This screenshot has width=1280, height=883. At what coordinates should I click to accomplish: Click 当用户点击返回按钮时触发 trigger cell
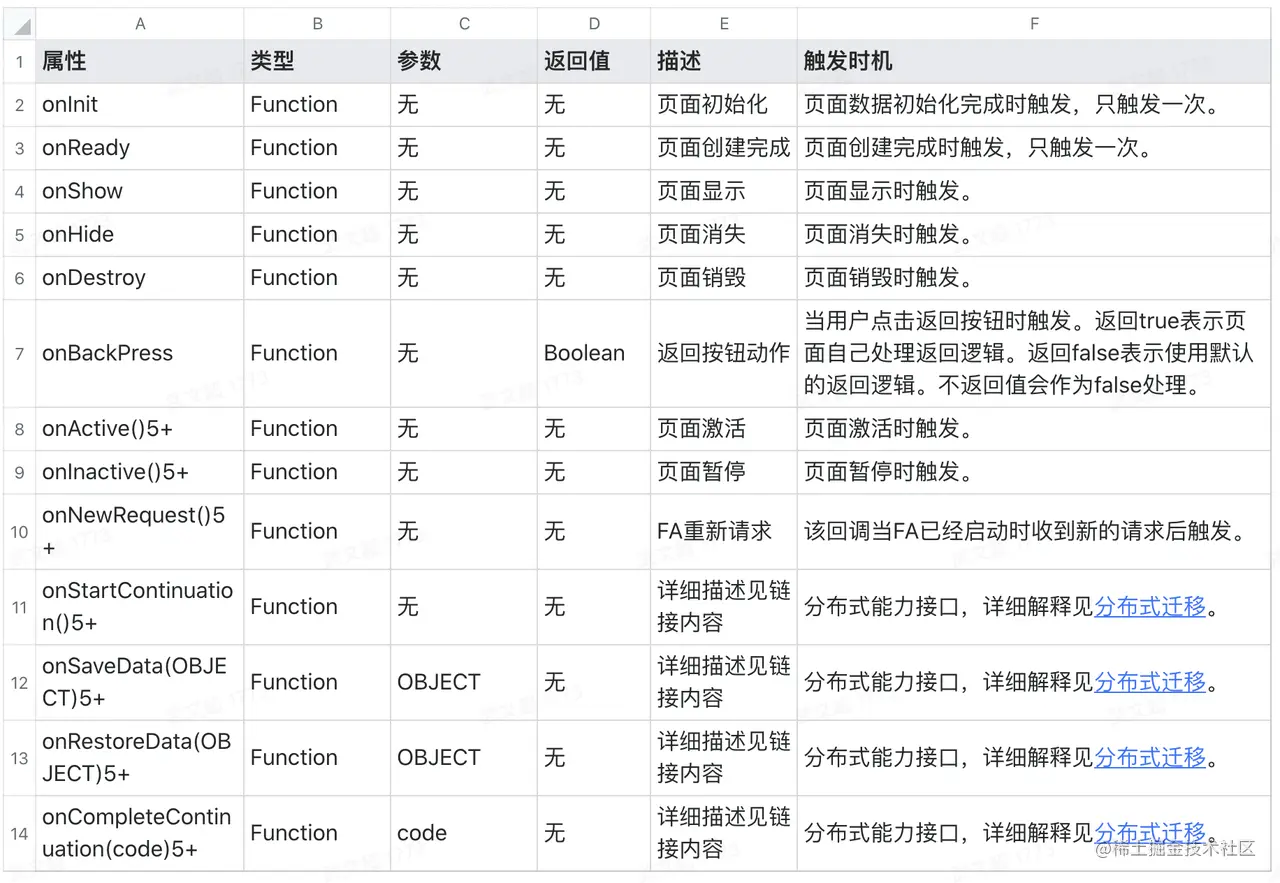pyautogui.click(x=1035, y=353)
